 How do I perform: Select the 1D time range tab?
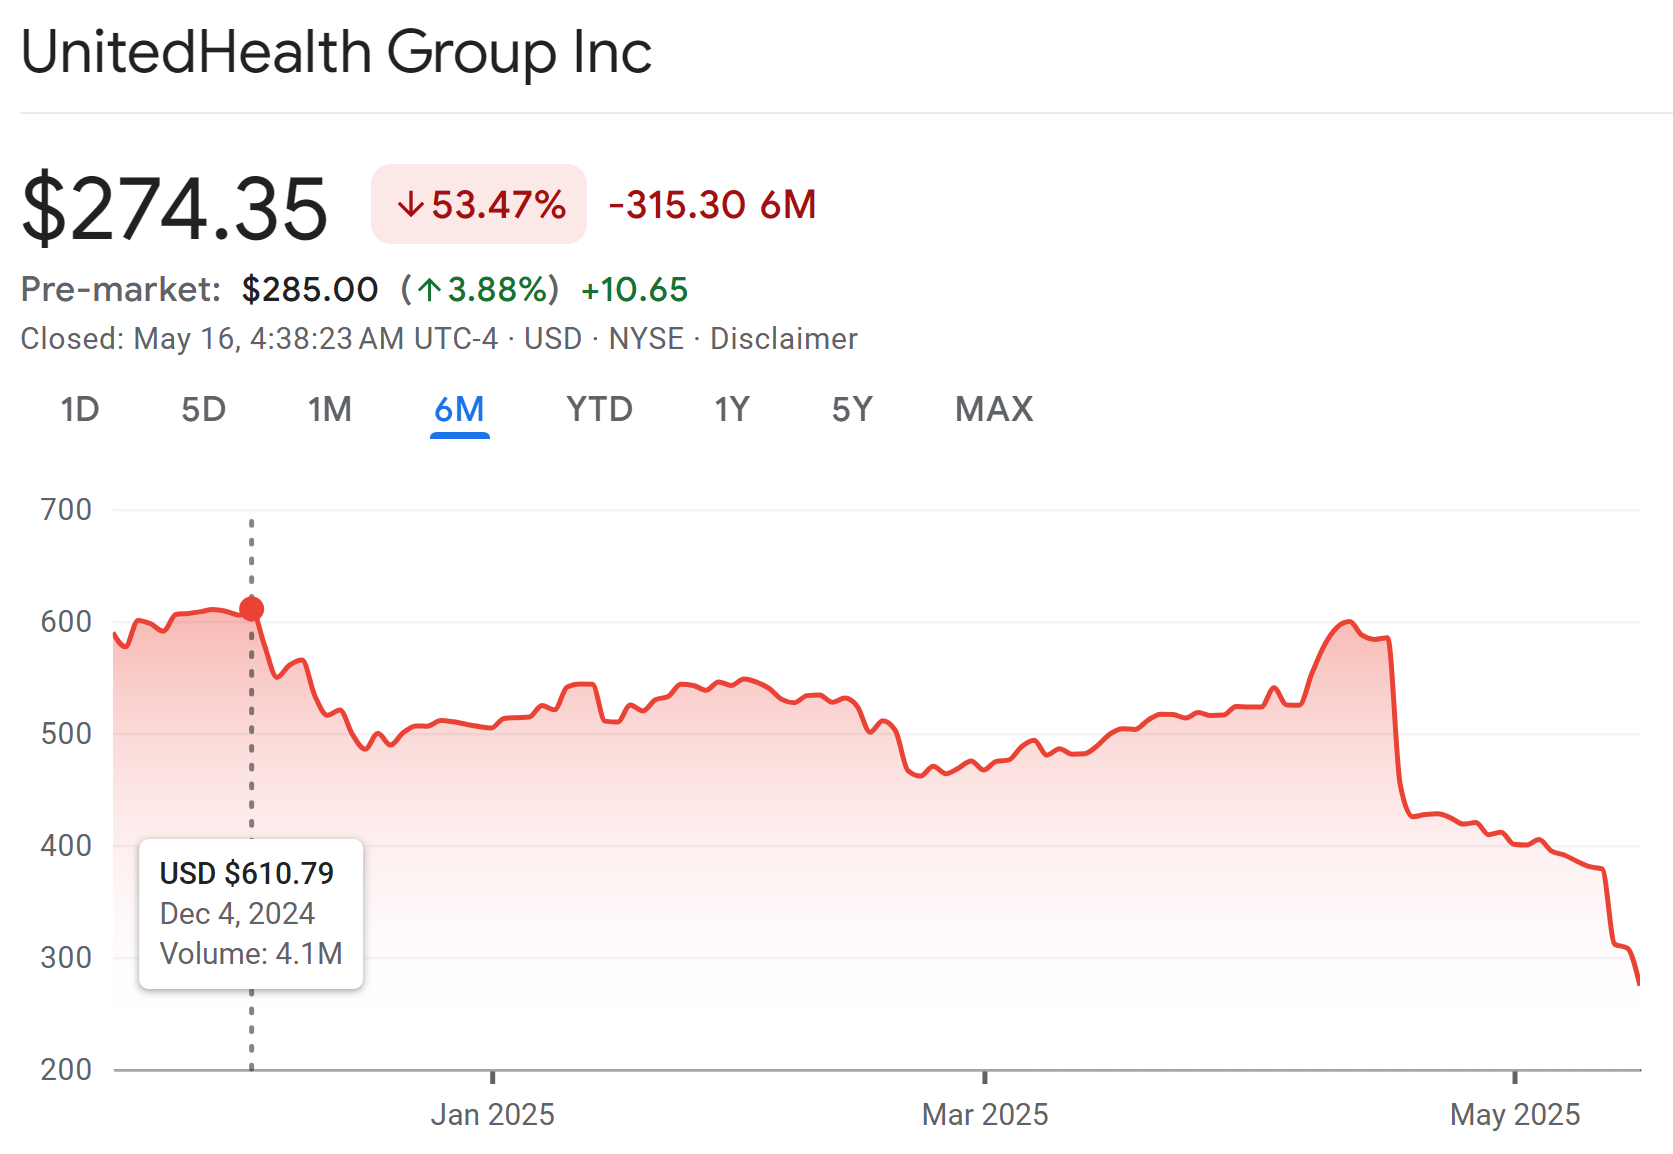[80, 409]
